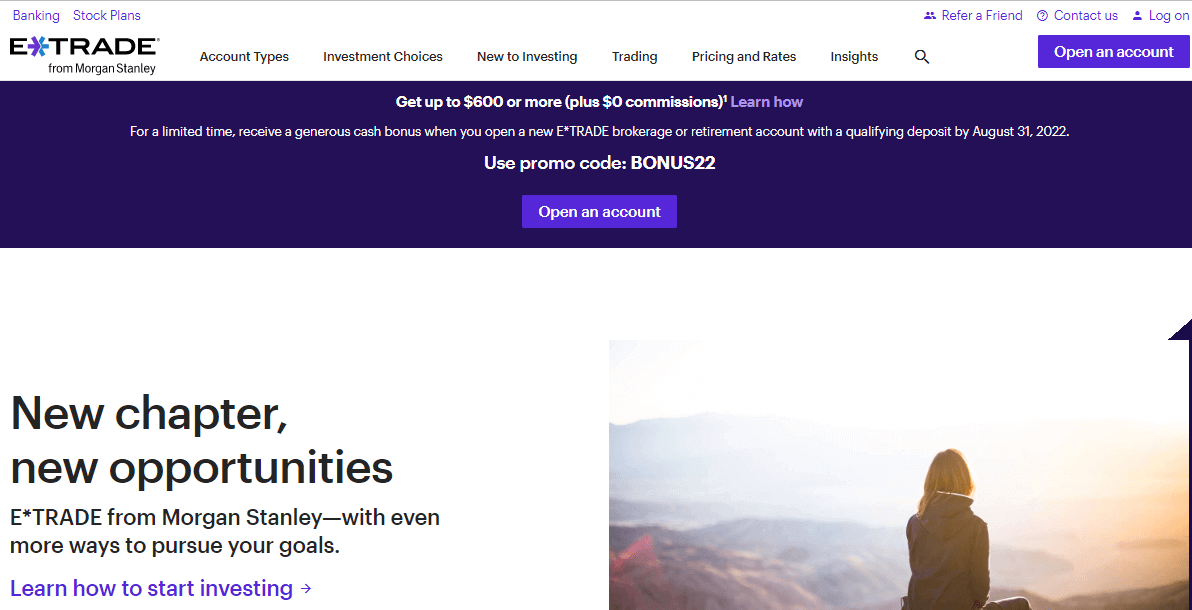Open the Trading menu
The width and height of the screenshot is (1192, 610).
[634, 57]
